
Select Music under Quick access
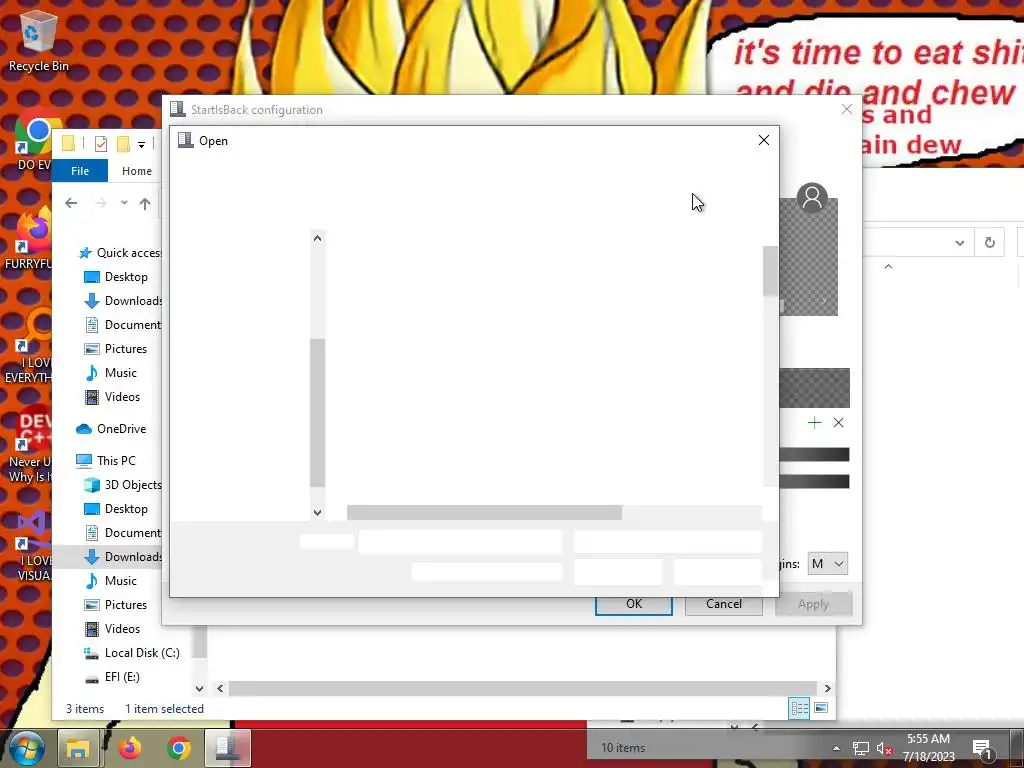click(111, 373)
